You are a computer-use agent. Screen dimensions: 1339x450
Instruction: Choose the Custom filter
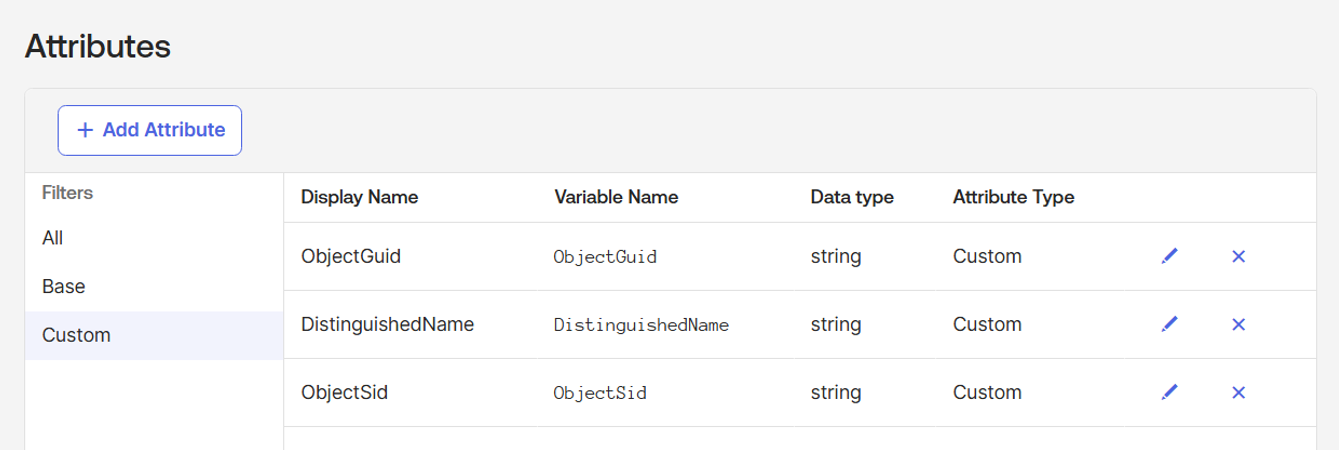click(76, 336)
